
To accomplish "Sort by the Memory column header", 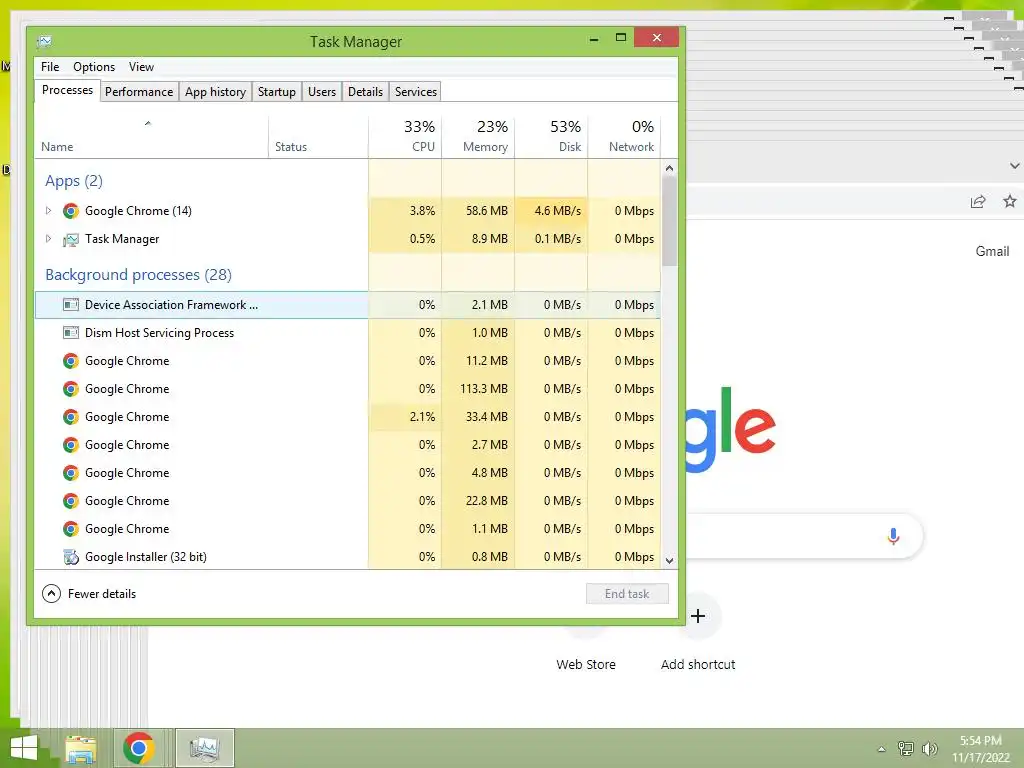I will 478,137.
